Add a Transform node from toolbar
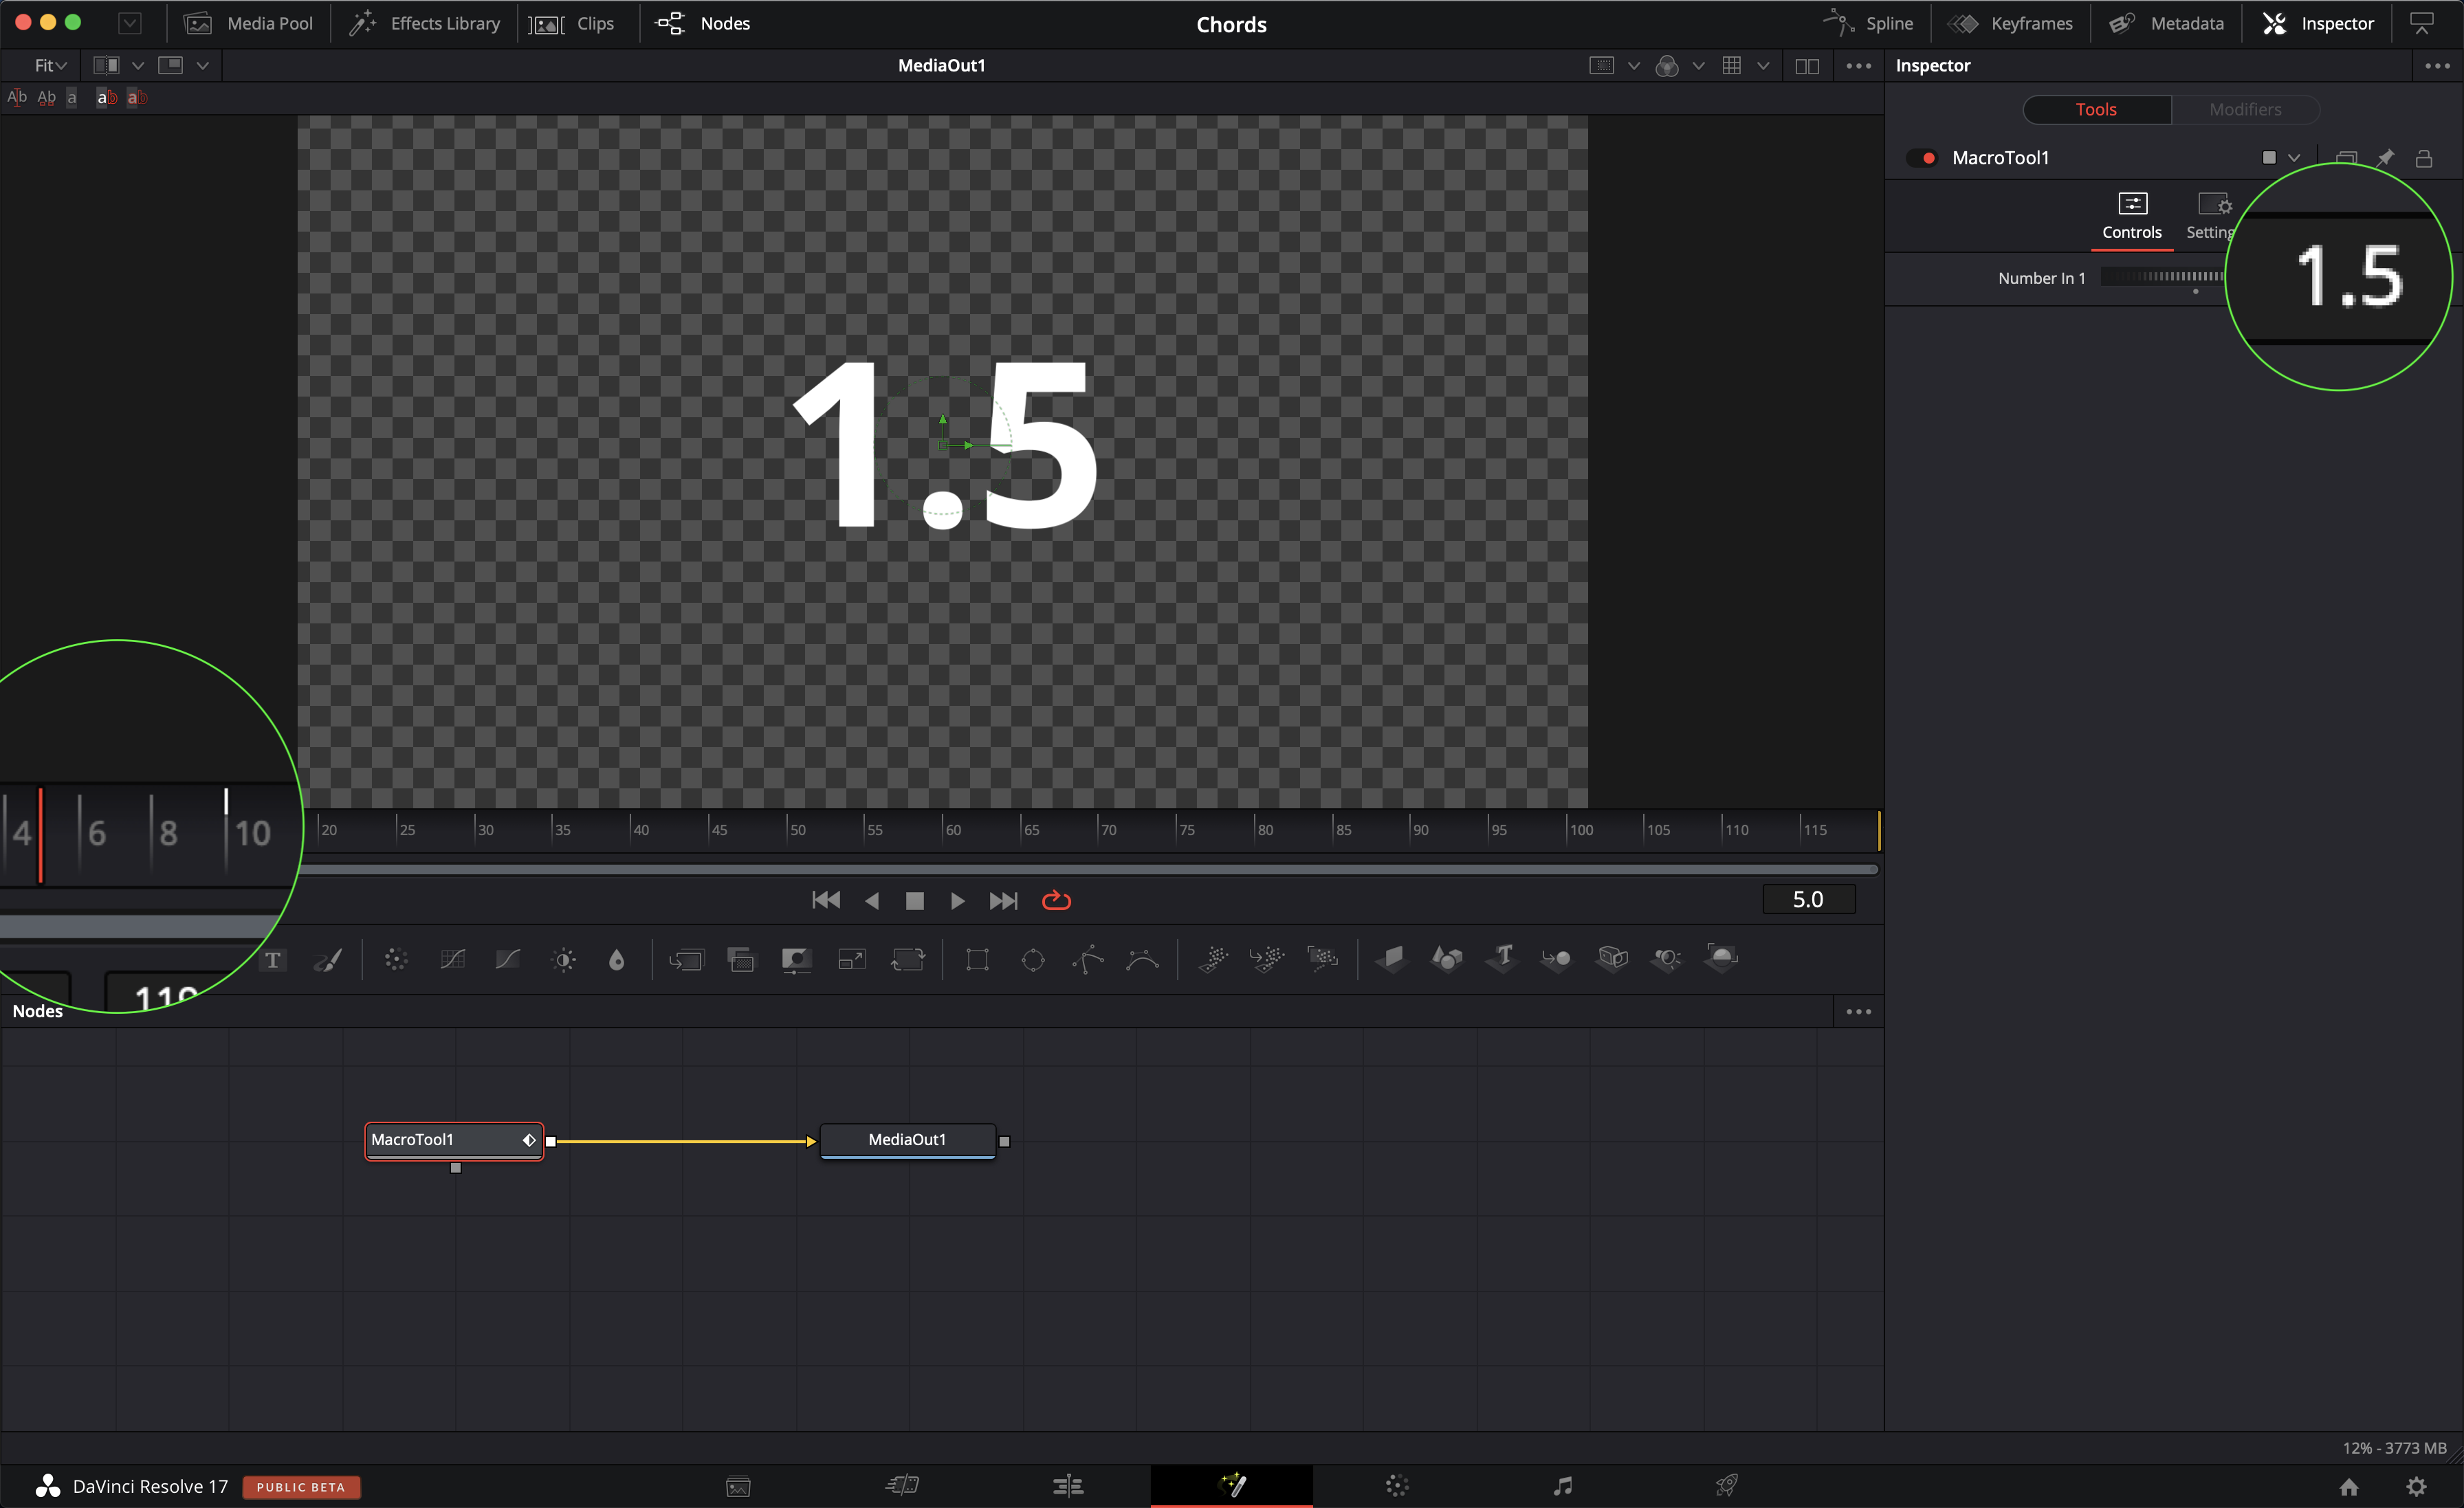The height and width of the screenshot is (1508, 2464). 908,960
